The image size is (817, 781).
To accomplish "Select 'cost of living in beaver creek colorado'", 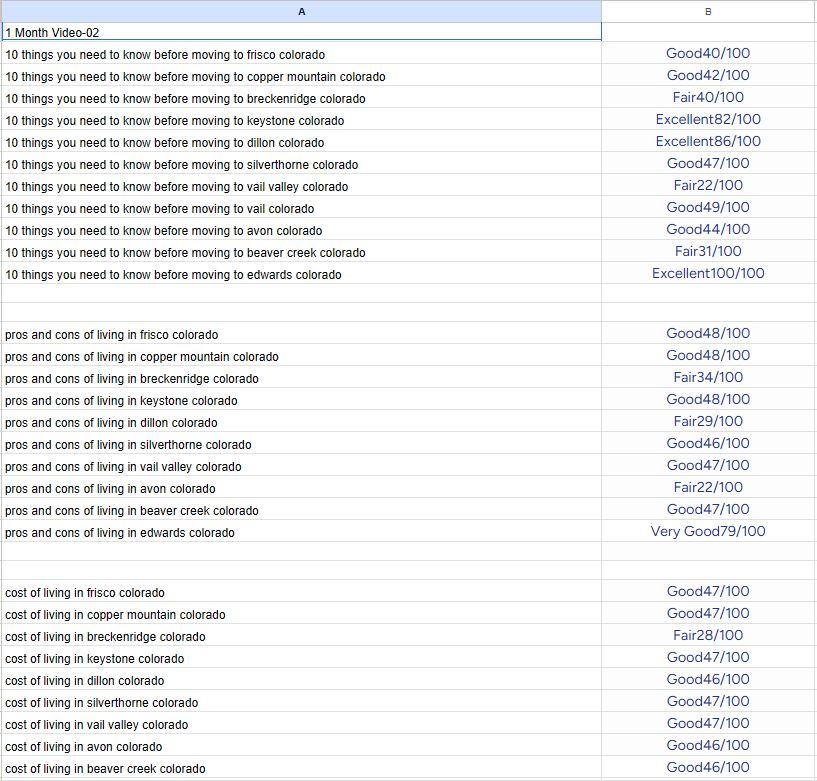I will (105, 769).
